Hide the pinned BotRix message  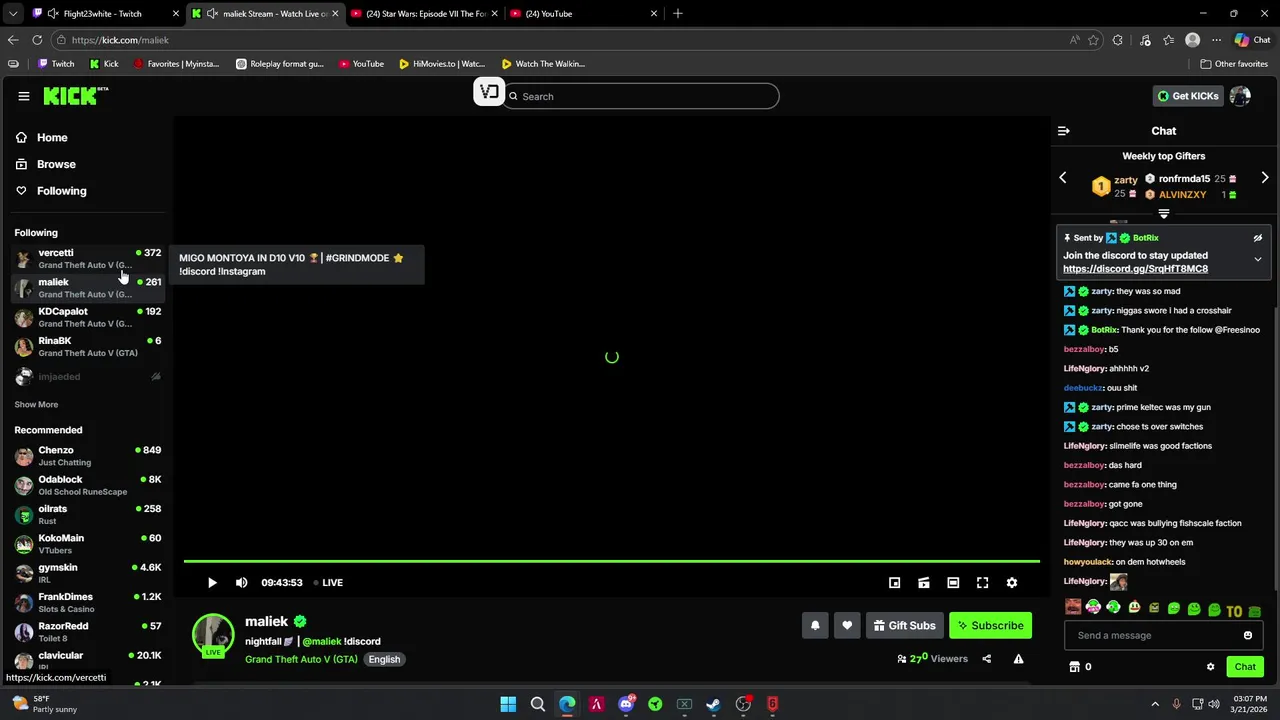coord(1258,238)
